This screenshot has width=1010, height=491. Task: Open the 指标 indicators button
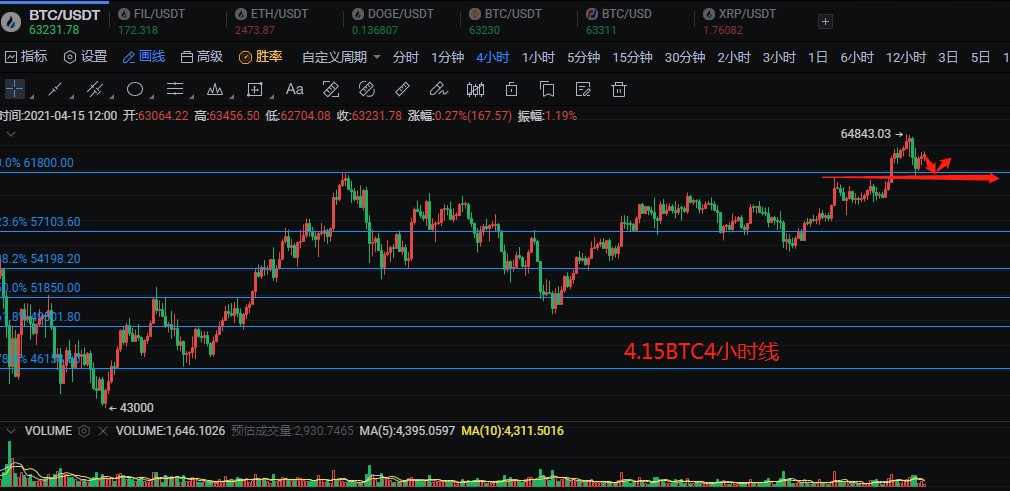click(26, 57)
